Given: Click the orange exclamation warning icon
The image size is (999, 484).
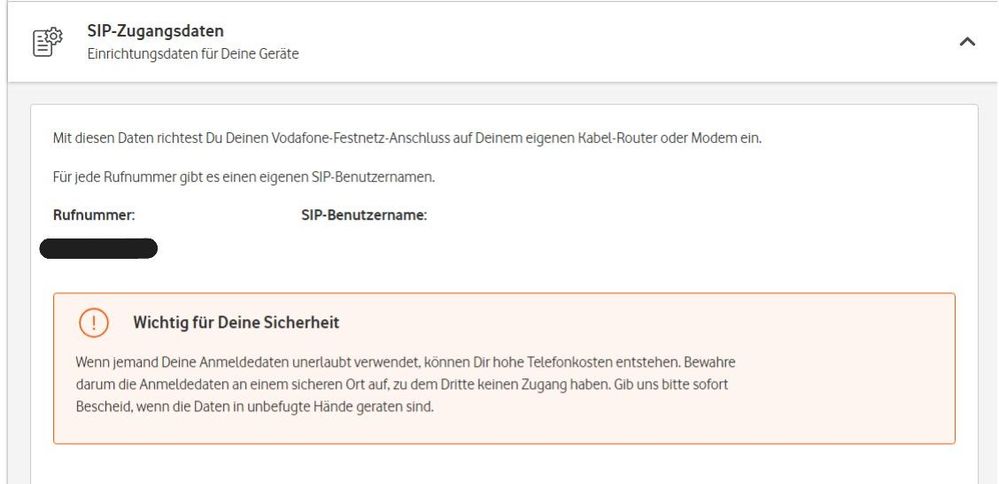Looking at the screenshot, I should (92, 323).
